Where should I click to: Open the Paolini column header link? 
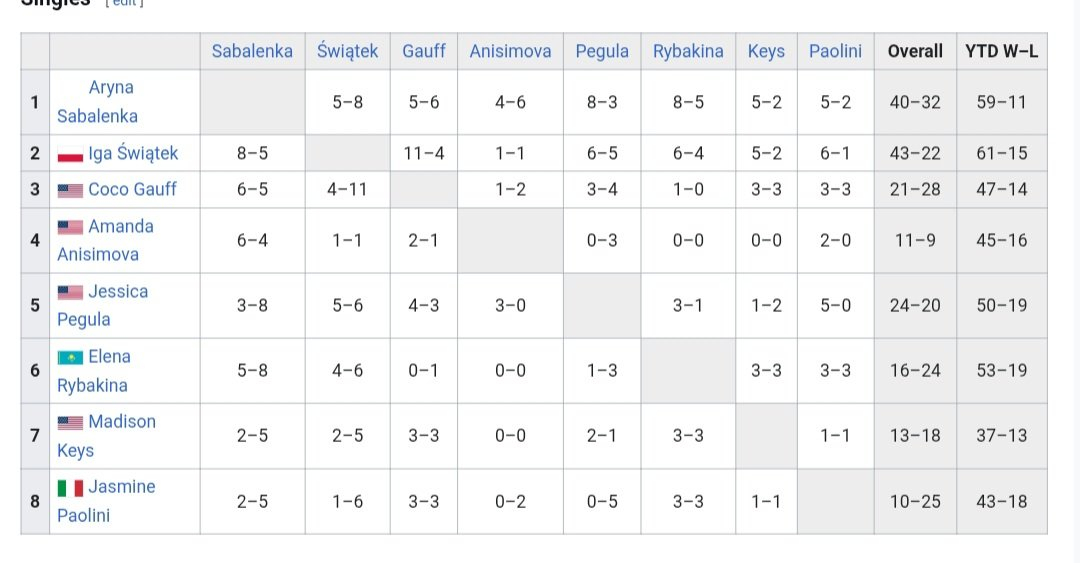point(835,51)
